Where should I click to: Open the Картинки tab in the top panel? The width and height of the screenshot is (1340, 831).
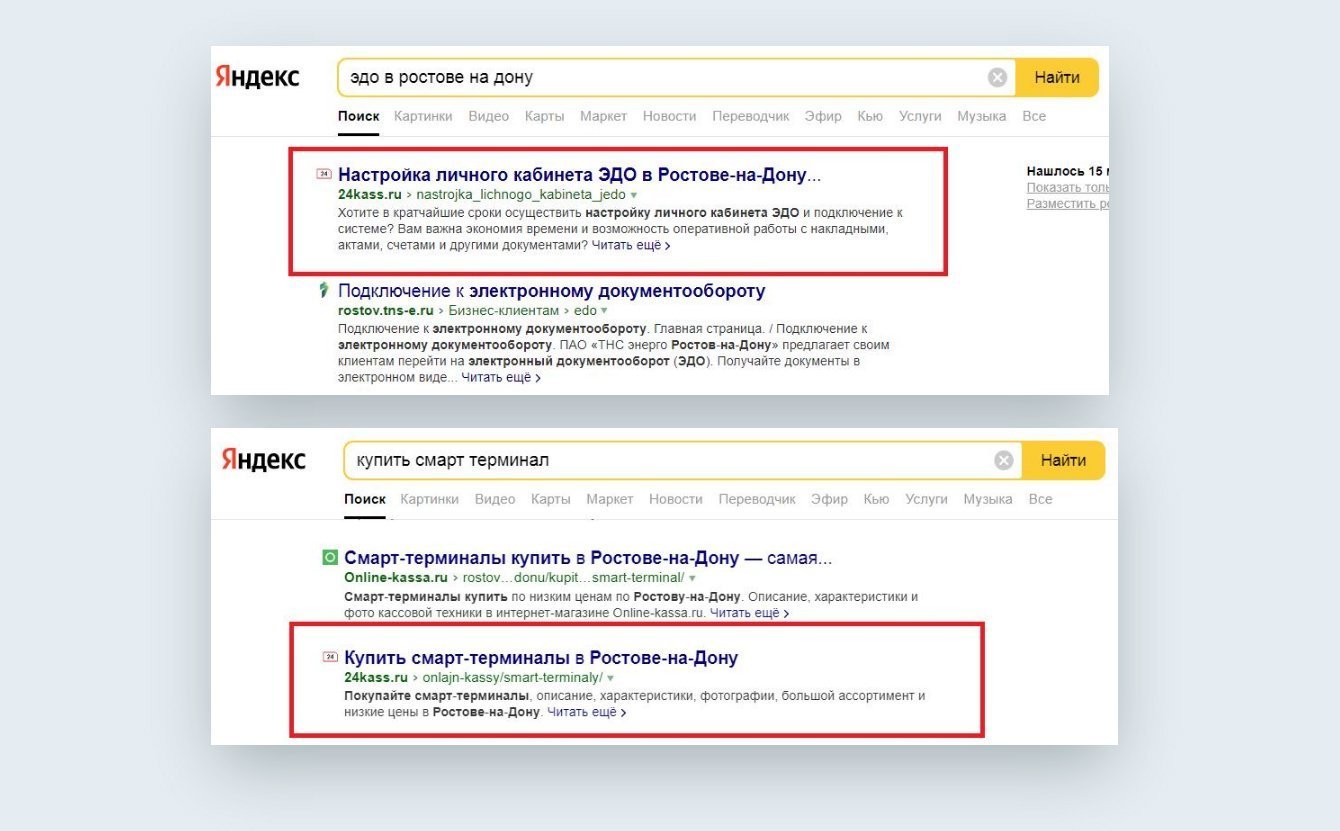[x=423, y=116]
